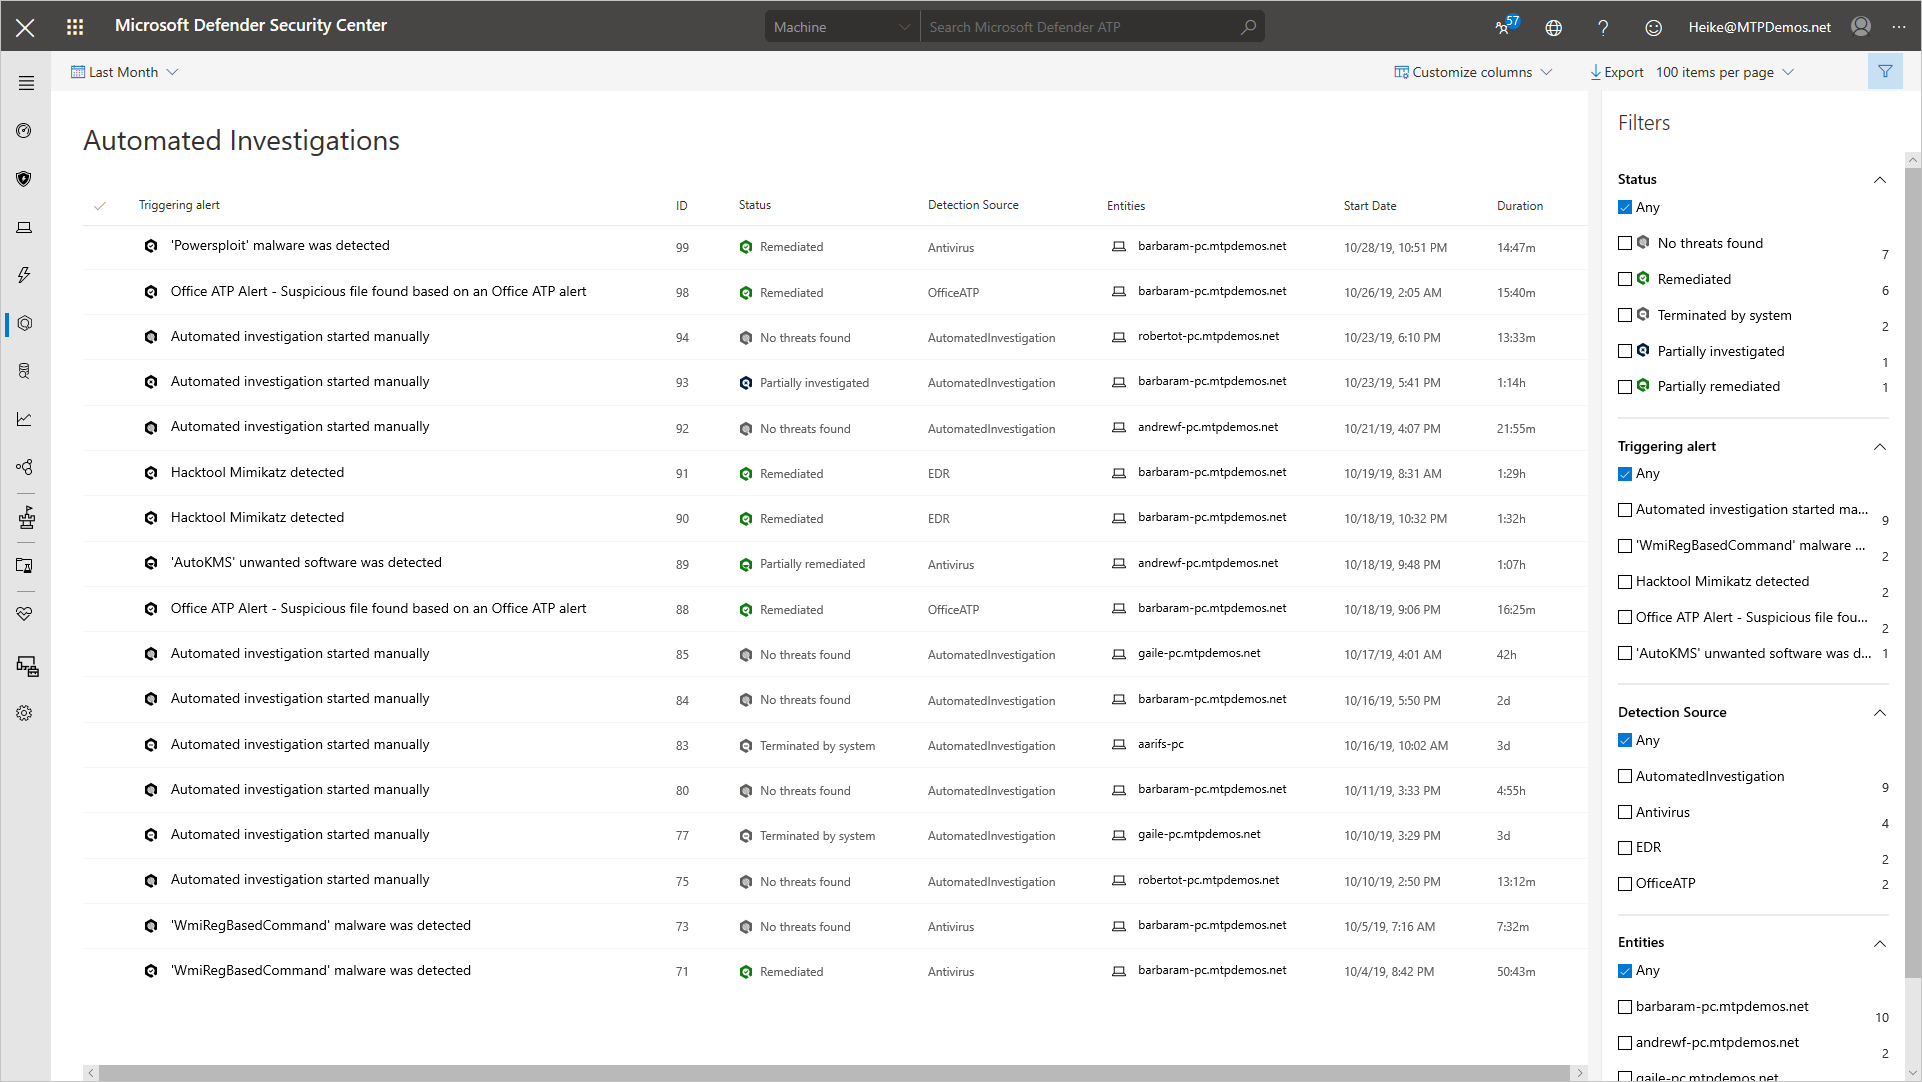Viewport: 1922px width, 1082px height.
Task: Export the investigations list
Action: click(x=1616, y=72)
